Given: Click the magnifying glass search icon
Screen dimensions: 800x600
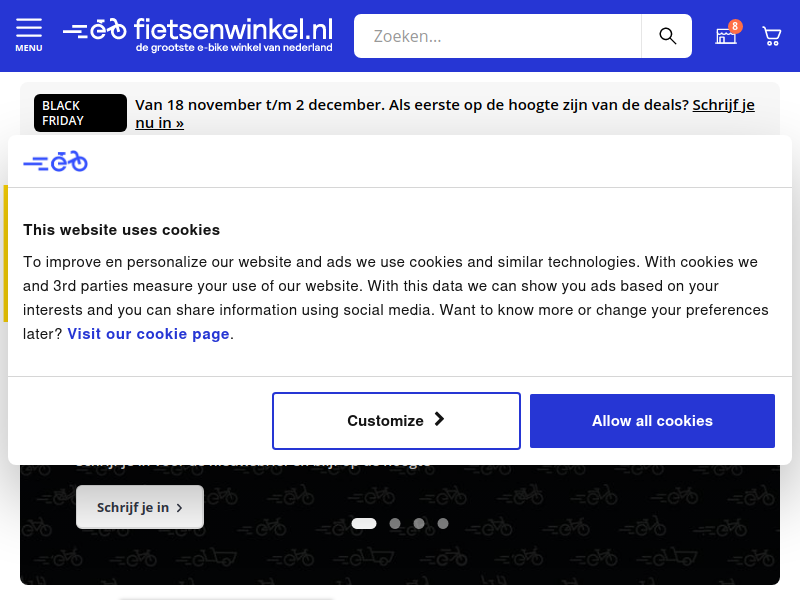Looking at the screenshot, I should click(667, 36).
